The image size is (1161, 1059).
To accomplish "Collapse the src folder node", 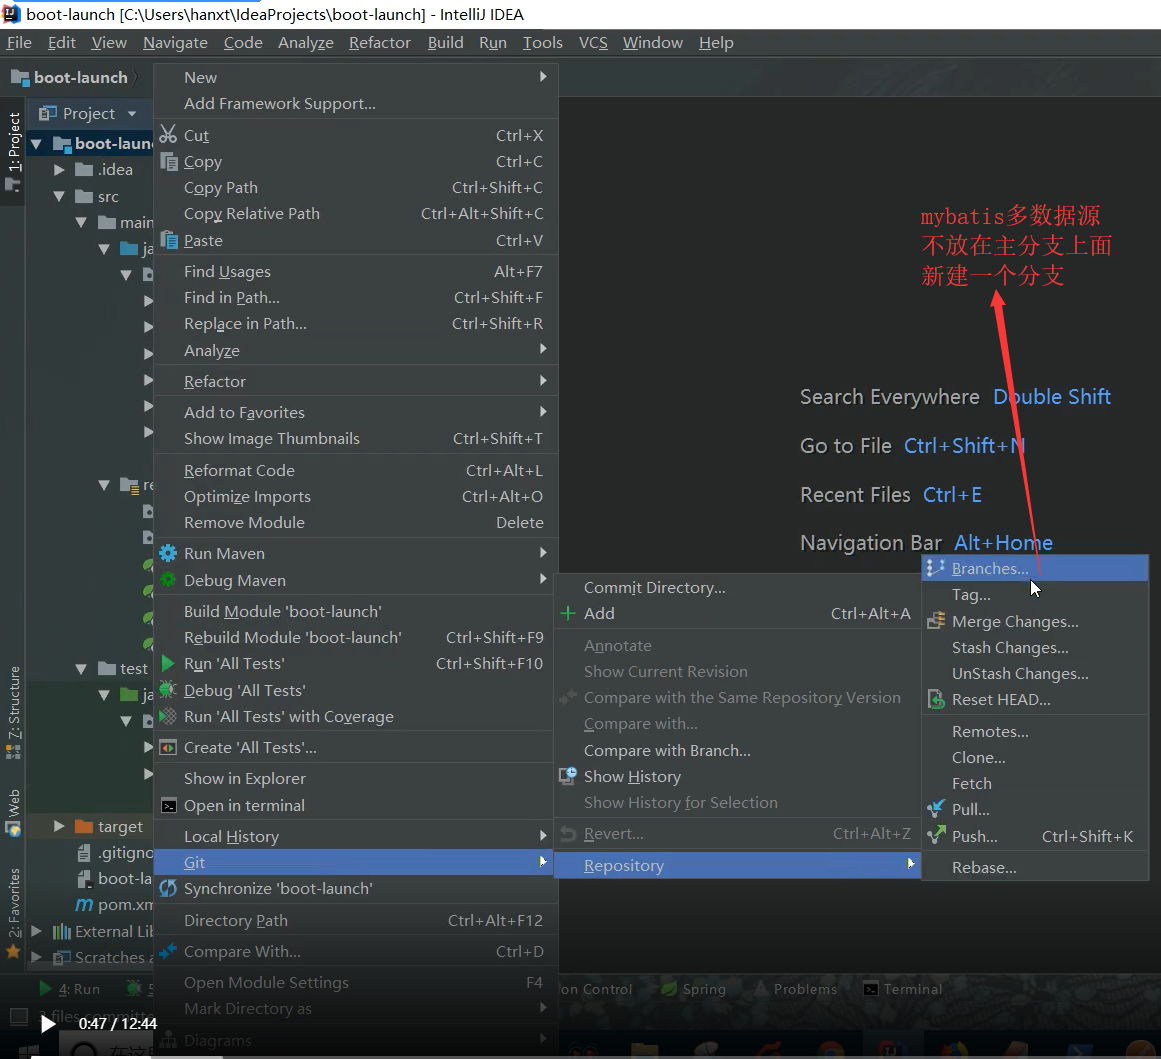I will 59,196.
